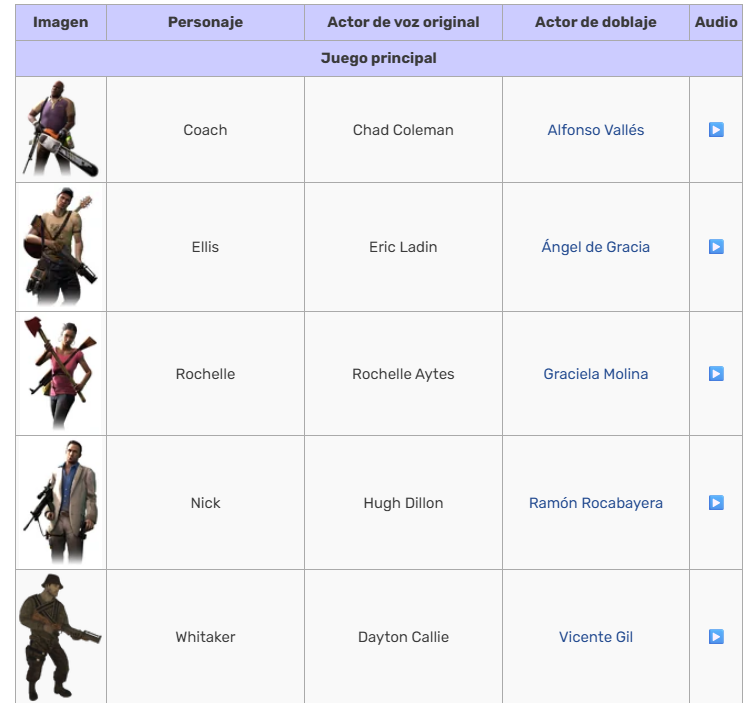Select the Rochelle Aytes voice actor text

(403, 374)
